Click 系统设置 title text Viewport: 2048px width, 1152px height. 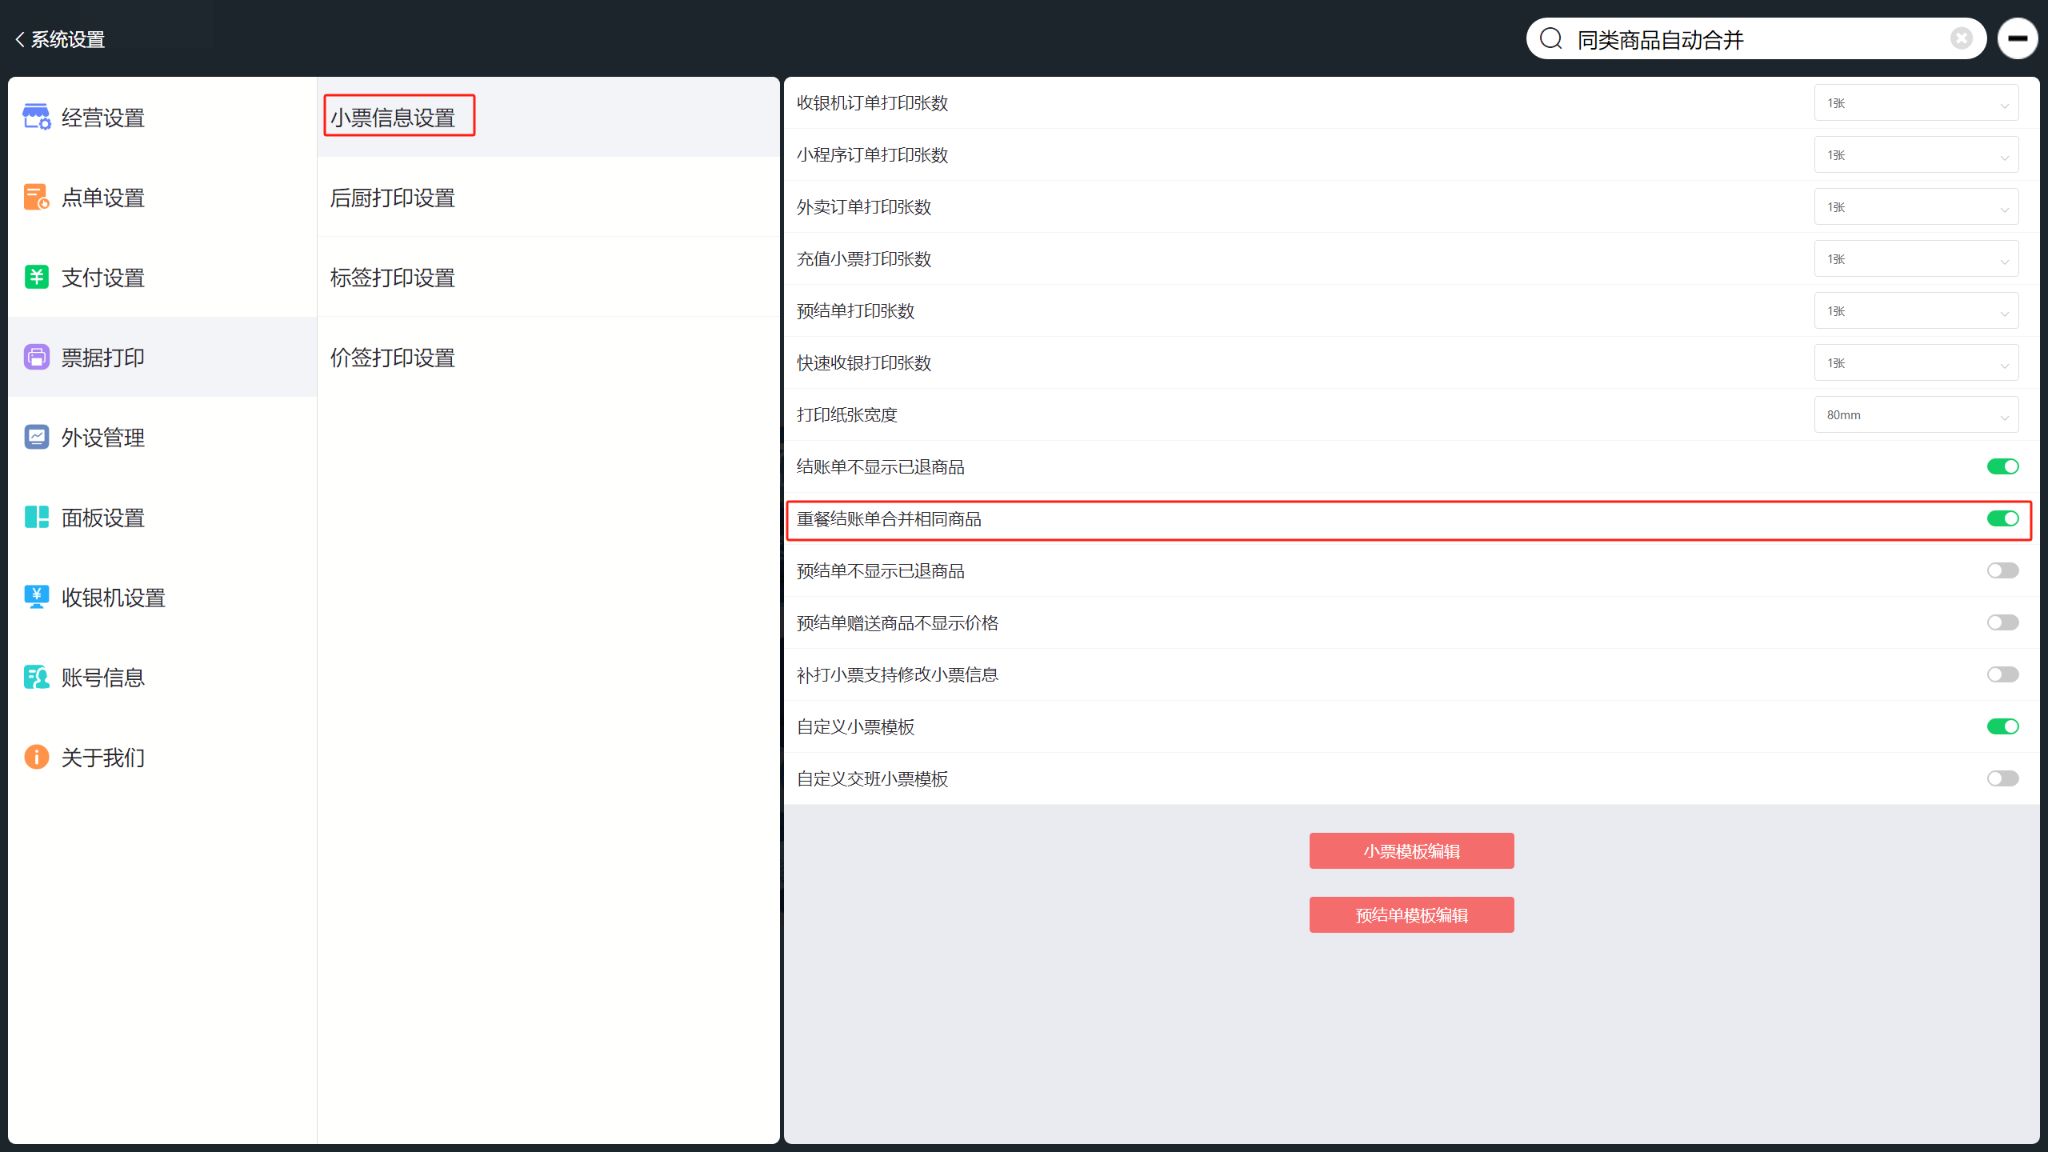tap(68, 39)
